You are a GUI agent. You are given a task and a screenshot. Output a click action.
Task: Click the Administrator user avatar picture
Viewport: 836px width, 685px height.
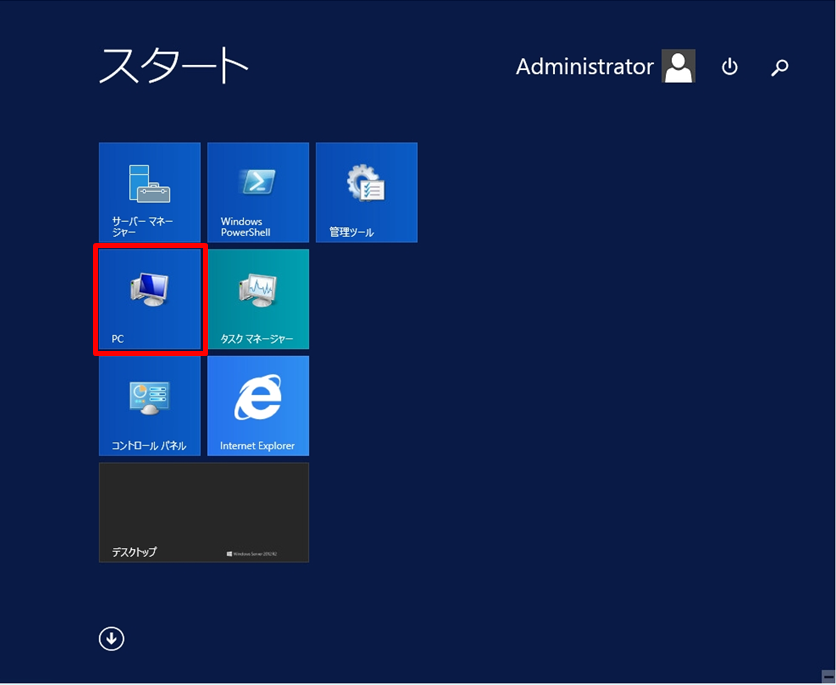click(x=678, y=66)
